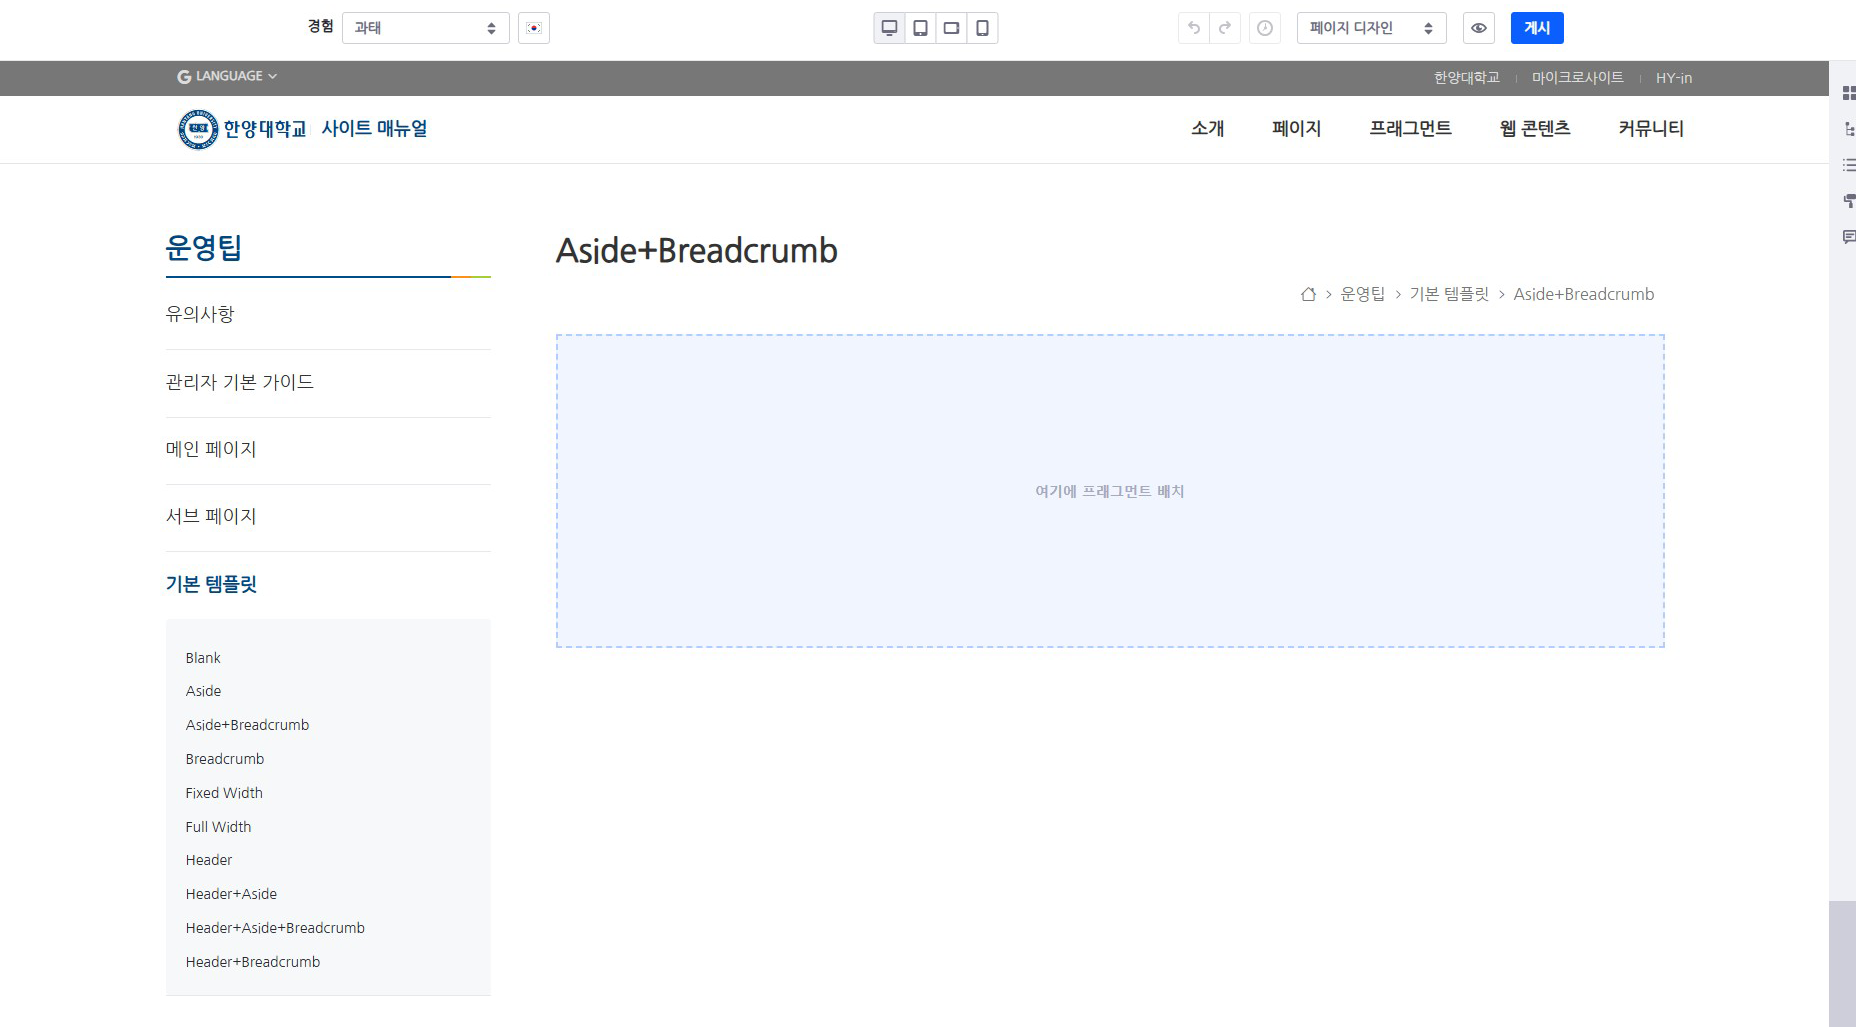Open the Korean flag language selector
This screenshot has height=1027, width=1856.
534,28
